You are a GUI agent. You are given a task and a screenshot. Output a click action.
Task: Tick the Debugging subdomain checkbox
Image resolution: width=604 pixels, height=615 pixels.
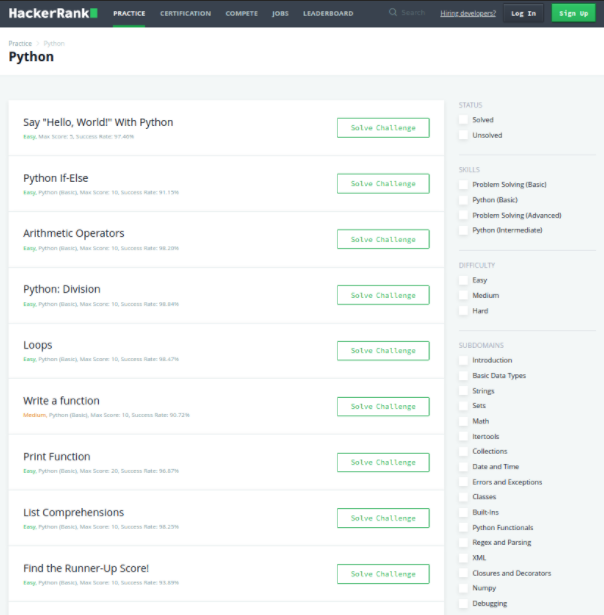click(464, 603)
